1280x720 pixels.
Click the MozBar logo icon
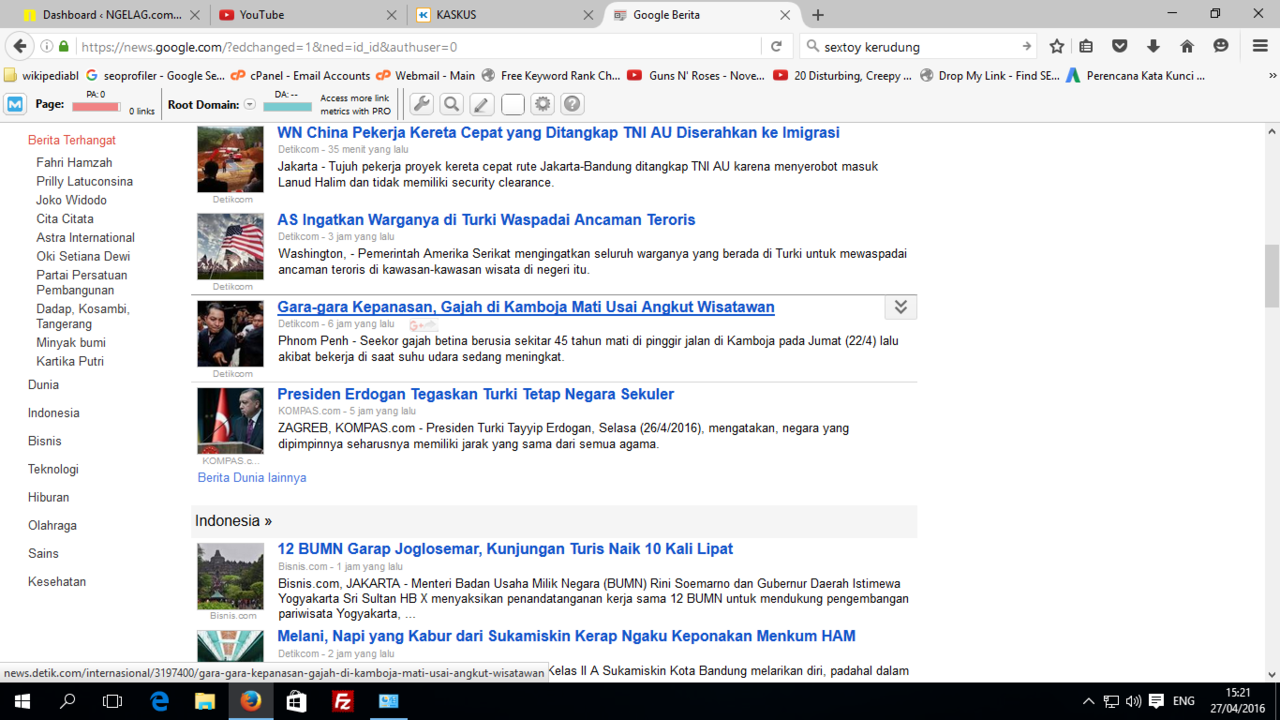point(15,104)
